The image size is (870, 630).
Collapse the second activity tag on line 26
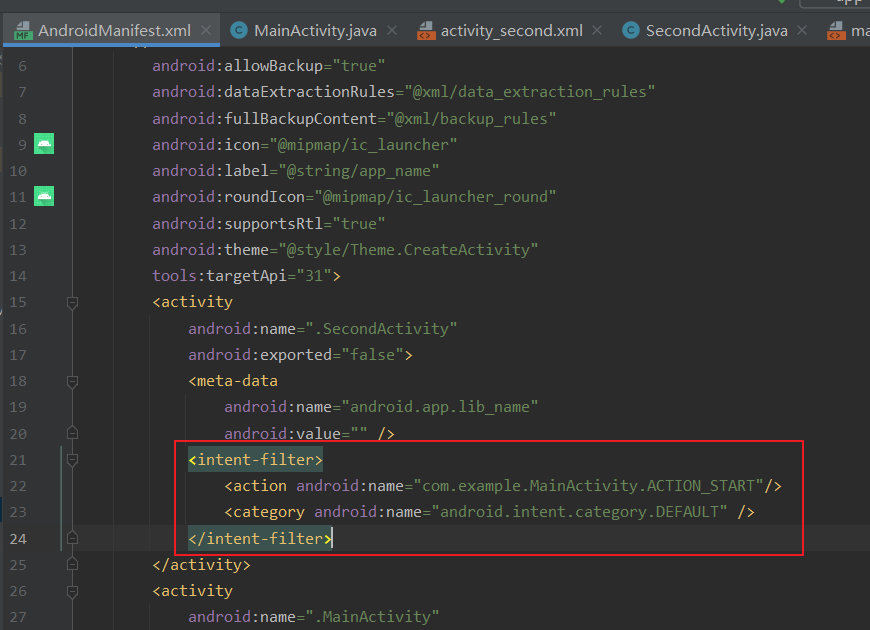coord(72,590)
